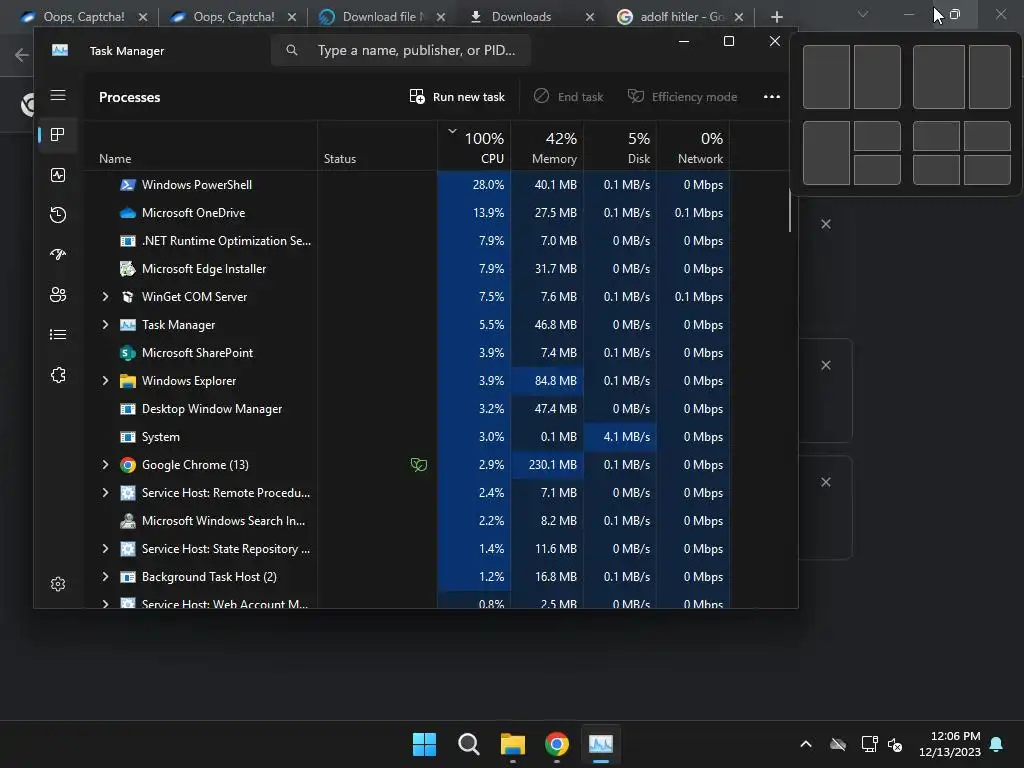Open the Details page icon in sidebar
This screenshot has height=768, width=1024.
[57, 334]
